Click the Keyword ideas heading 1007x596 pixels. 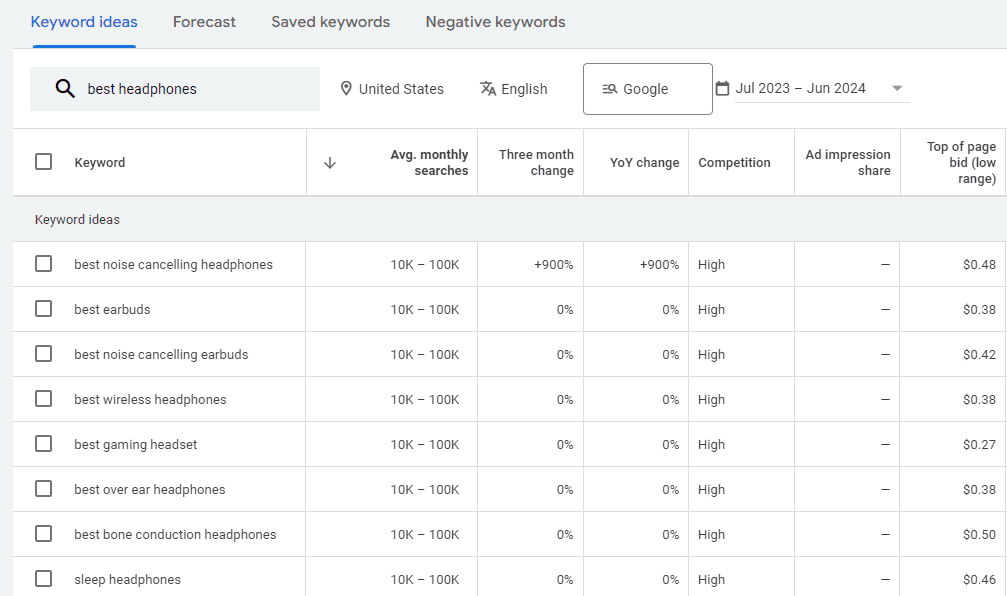(84, 21)
